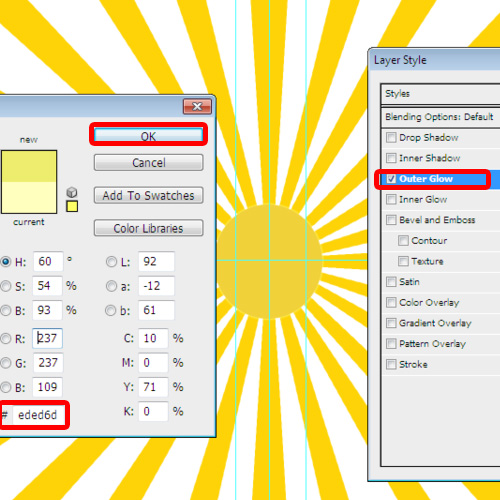Select the Lab L radio button
This screenshot has width=500, height=500.
(x=111, y=262)
